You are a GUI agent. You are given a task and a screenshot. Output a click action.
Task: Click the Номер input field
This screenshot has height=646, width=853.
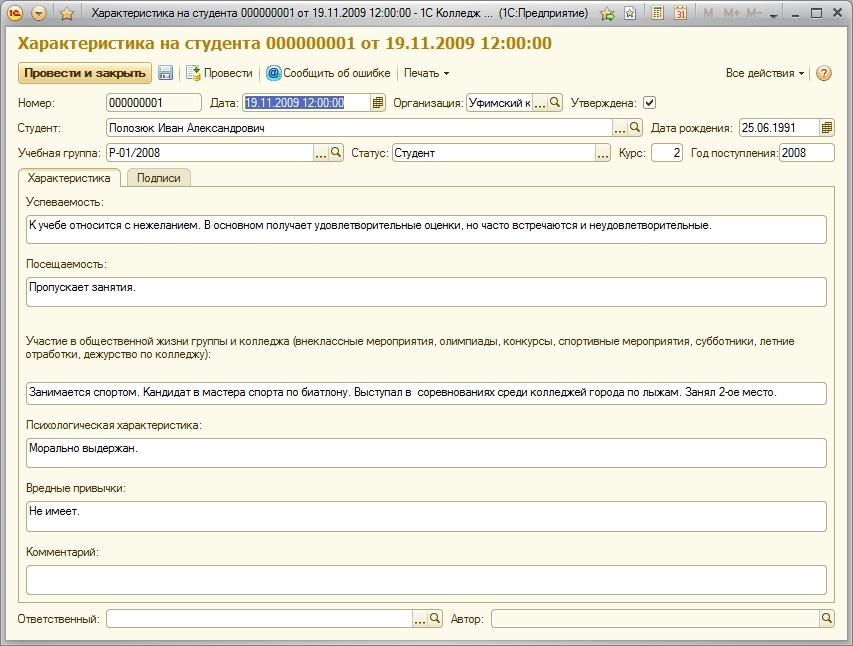pos(154,103)
